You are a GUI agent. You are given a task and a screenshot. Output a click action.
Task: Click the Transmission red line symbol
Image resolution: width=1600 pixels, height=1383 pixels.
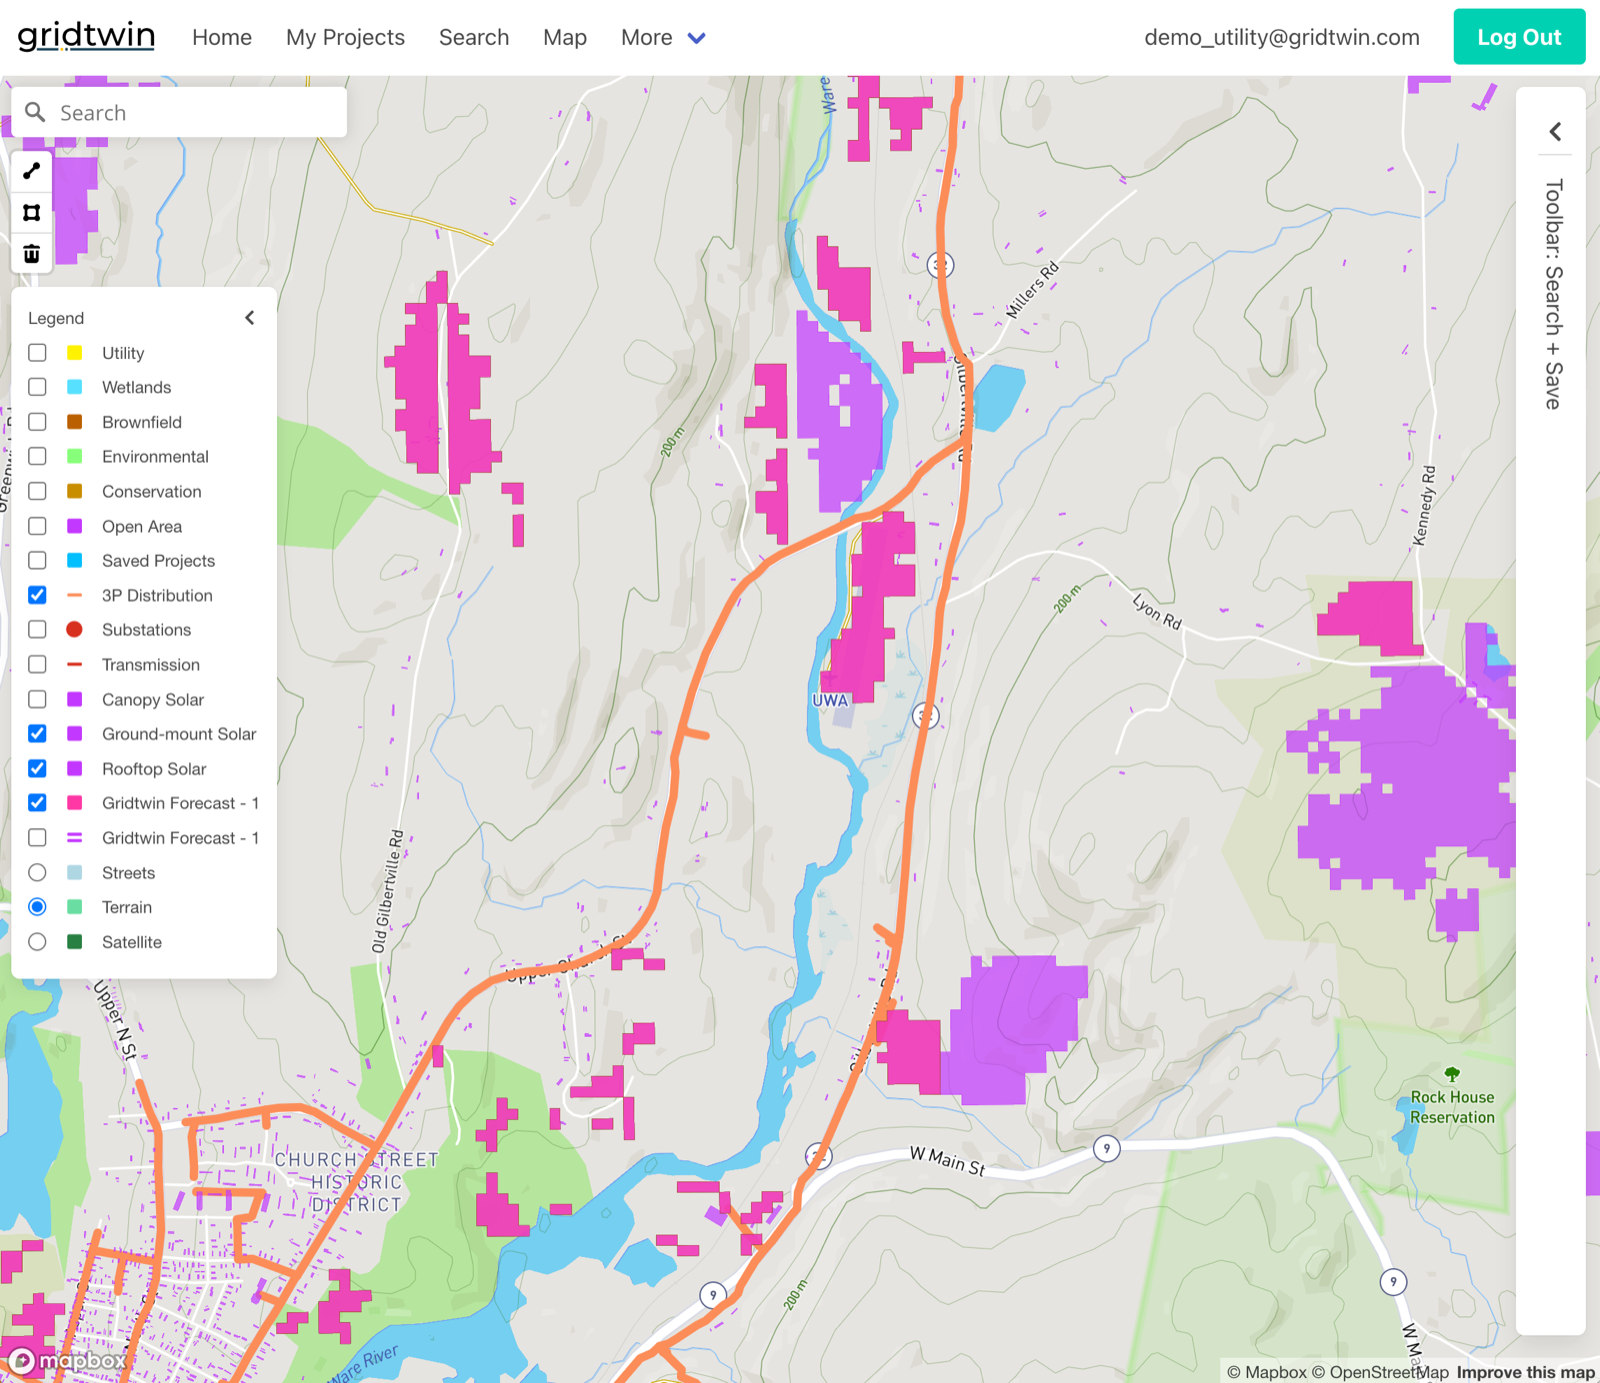coord(74,664)
